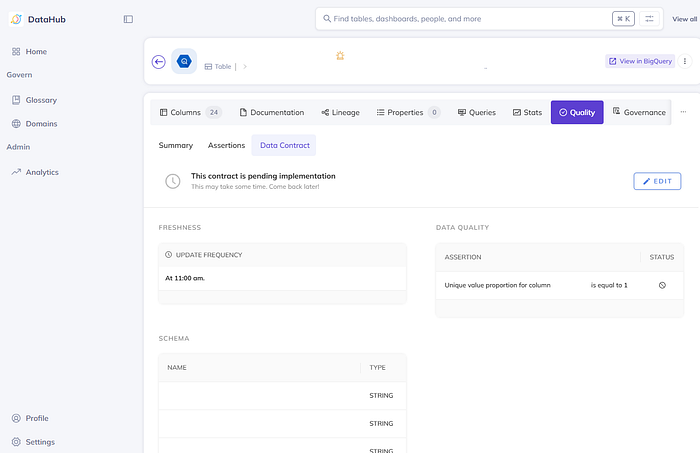Click the DataHub logo

pyautogui.click(x=17, y=19)
